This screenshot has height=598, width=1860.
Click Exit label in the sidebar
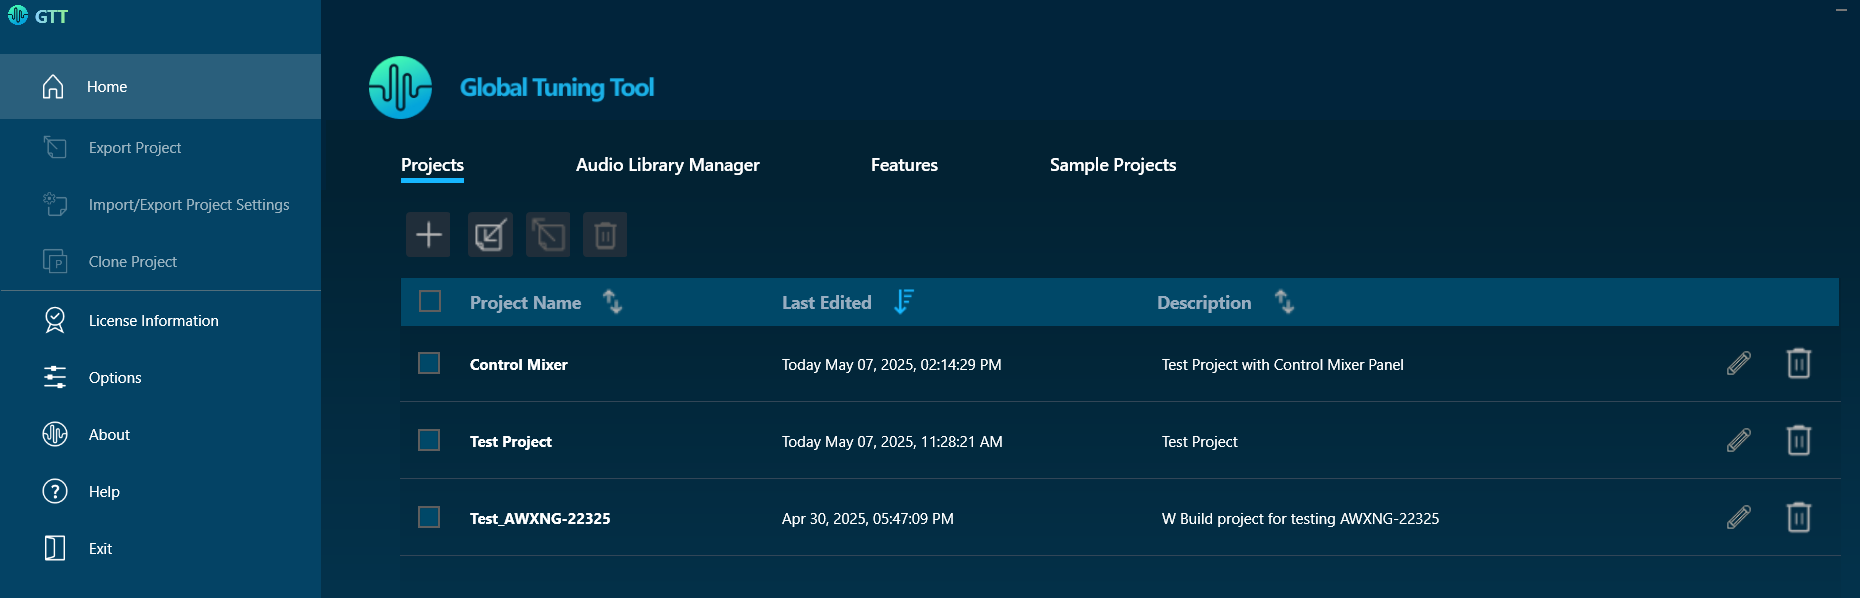tap(100, 548)
